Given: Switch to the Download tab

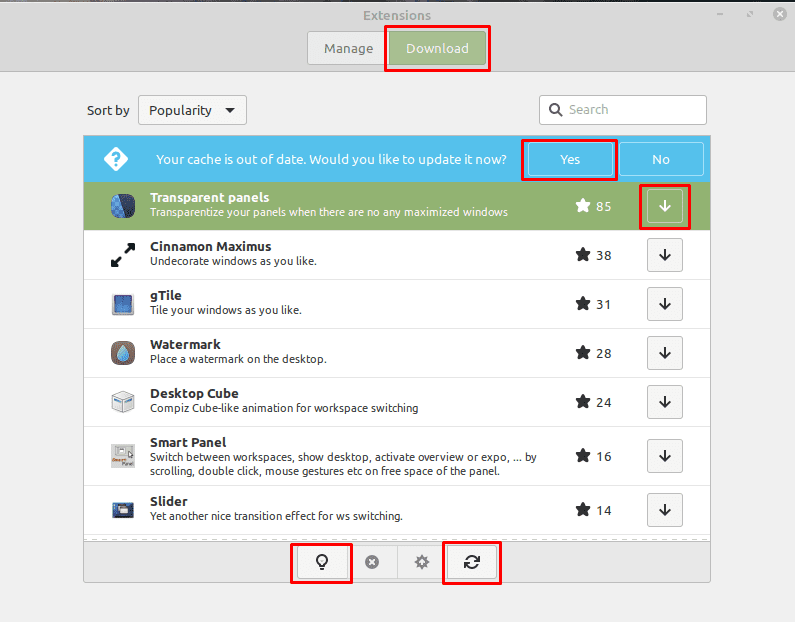Looking at the screenshot, I should 438,49.
